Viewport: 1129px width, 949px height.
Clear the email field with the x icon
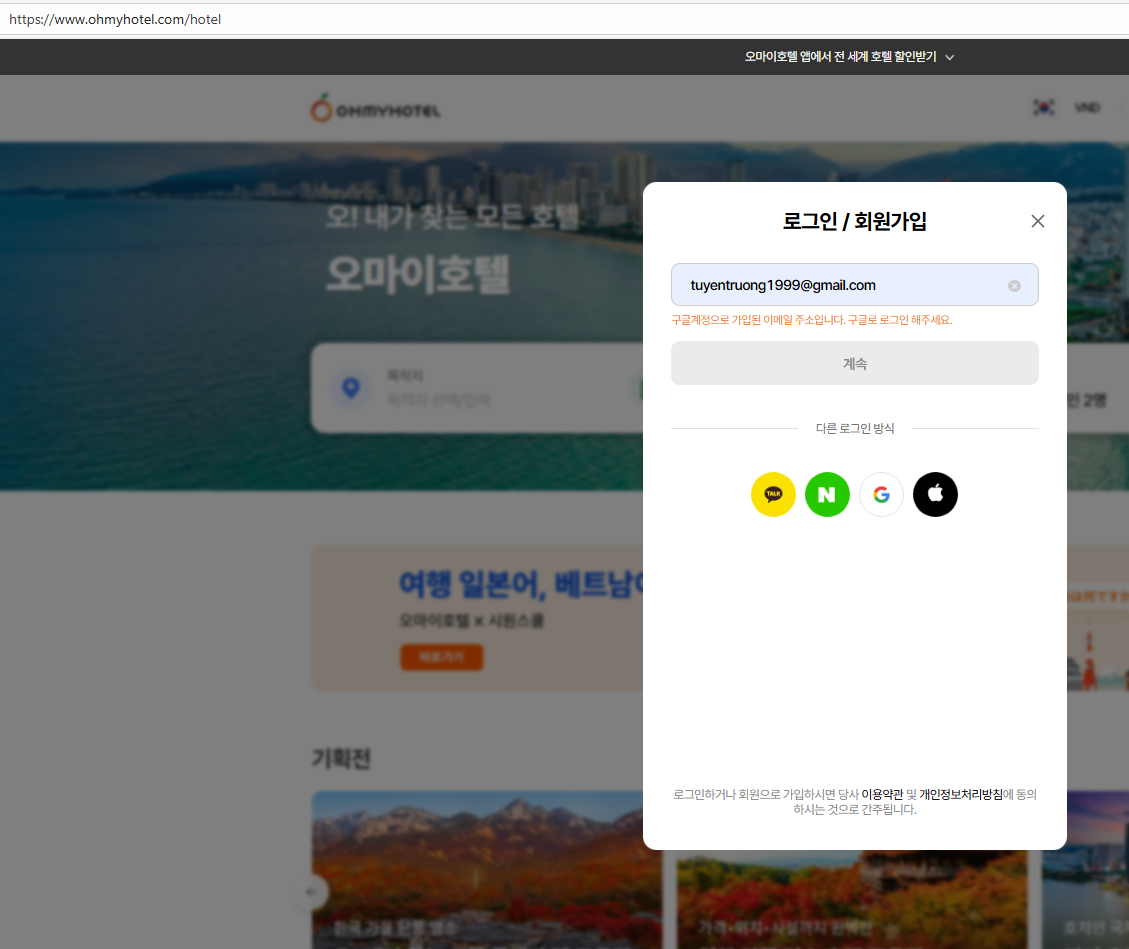click(x=1014, y=286)
